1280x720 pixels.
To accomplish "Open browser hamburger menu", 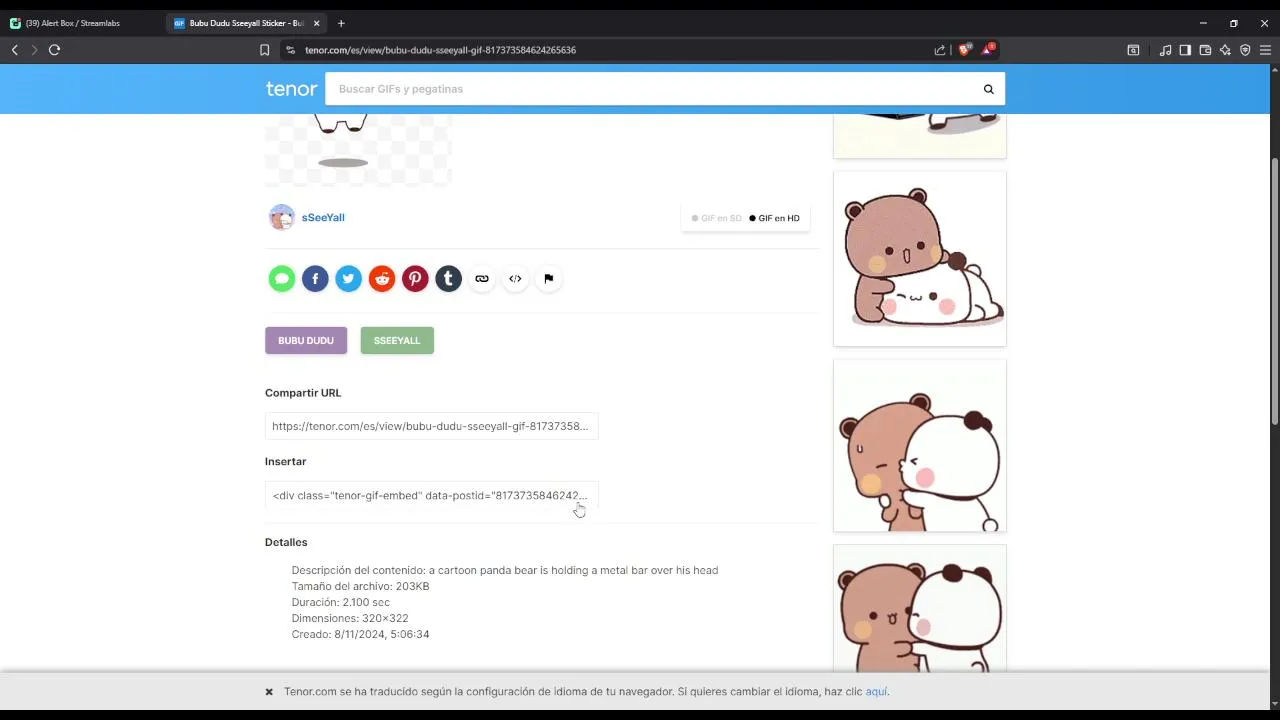I will tap(1265, 50).
